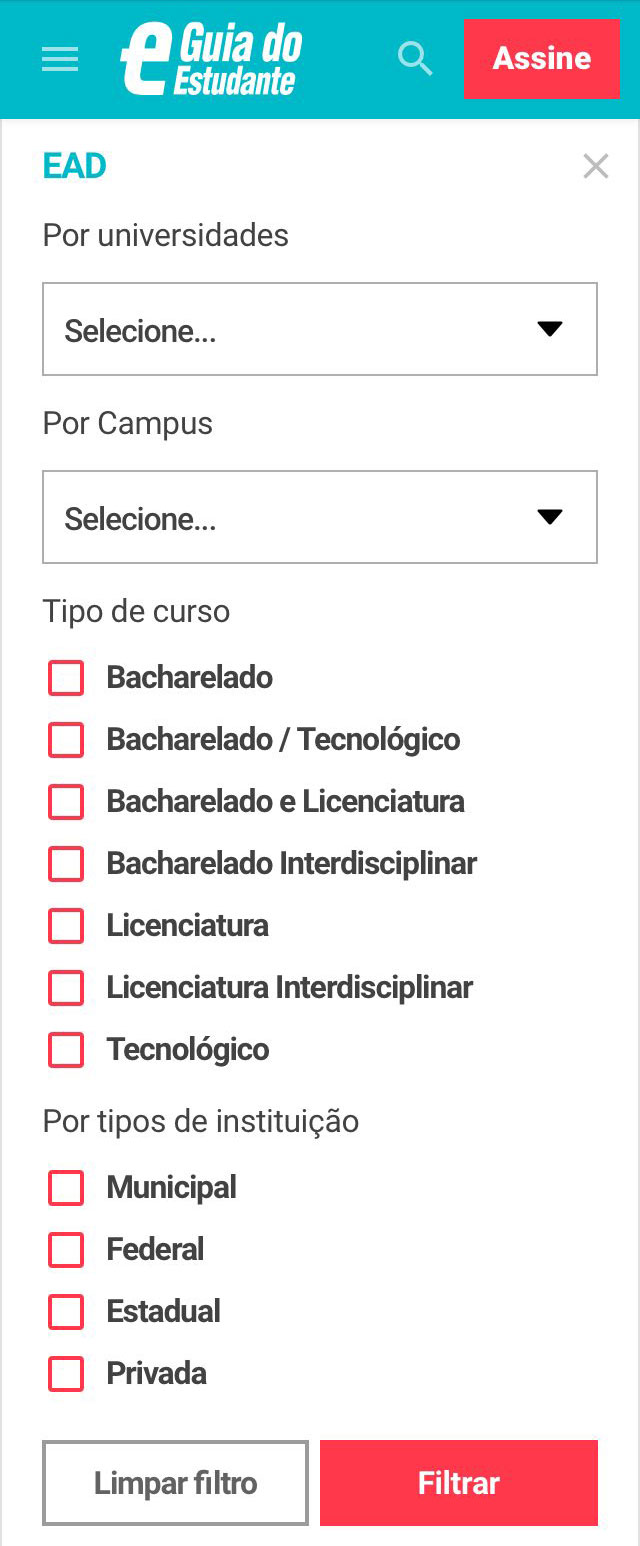Open the 'Por universidades' Selecione dropdown

point(320,330)
